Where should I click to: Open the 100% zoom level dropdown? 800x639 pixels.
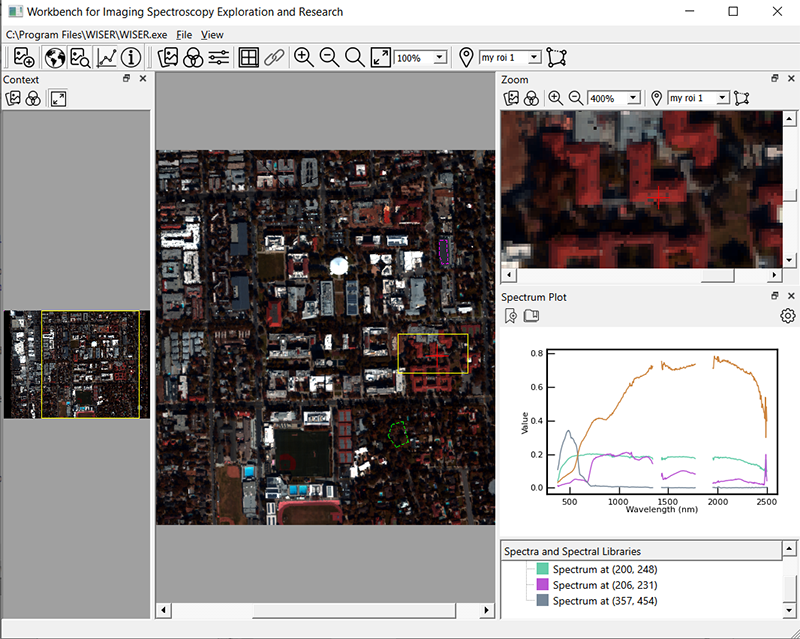(x=440, y=58)
